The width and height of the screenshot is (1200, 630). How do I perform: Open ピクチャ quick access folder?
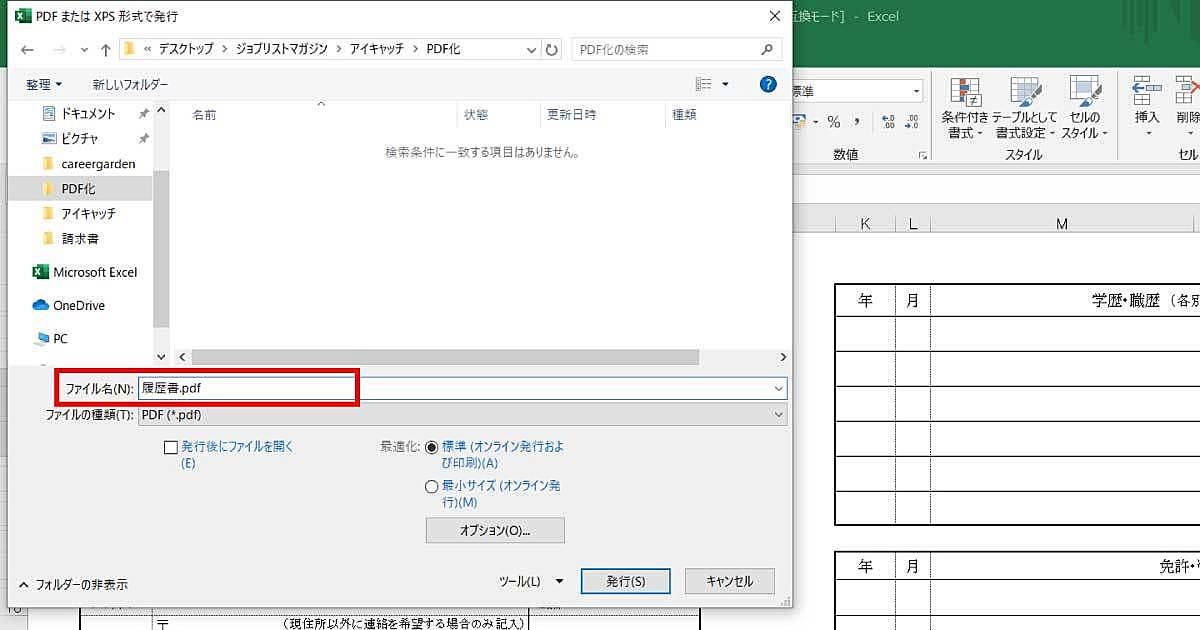[70, 138]
